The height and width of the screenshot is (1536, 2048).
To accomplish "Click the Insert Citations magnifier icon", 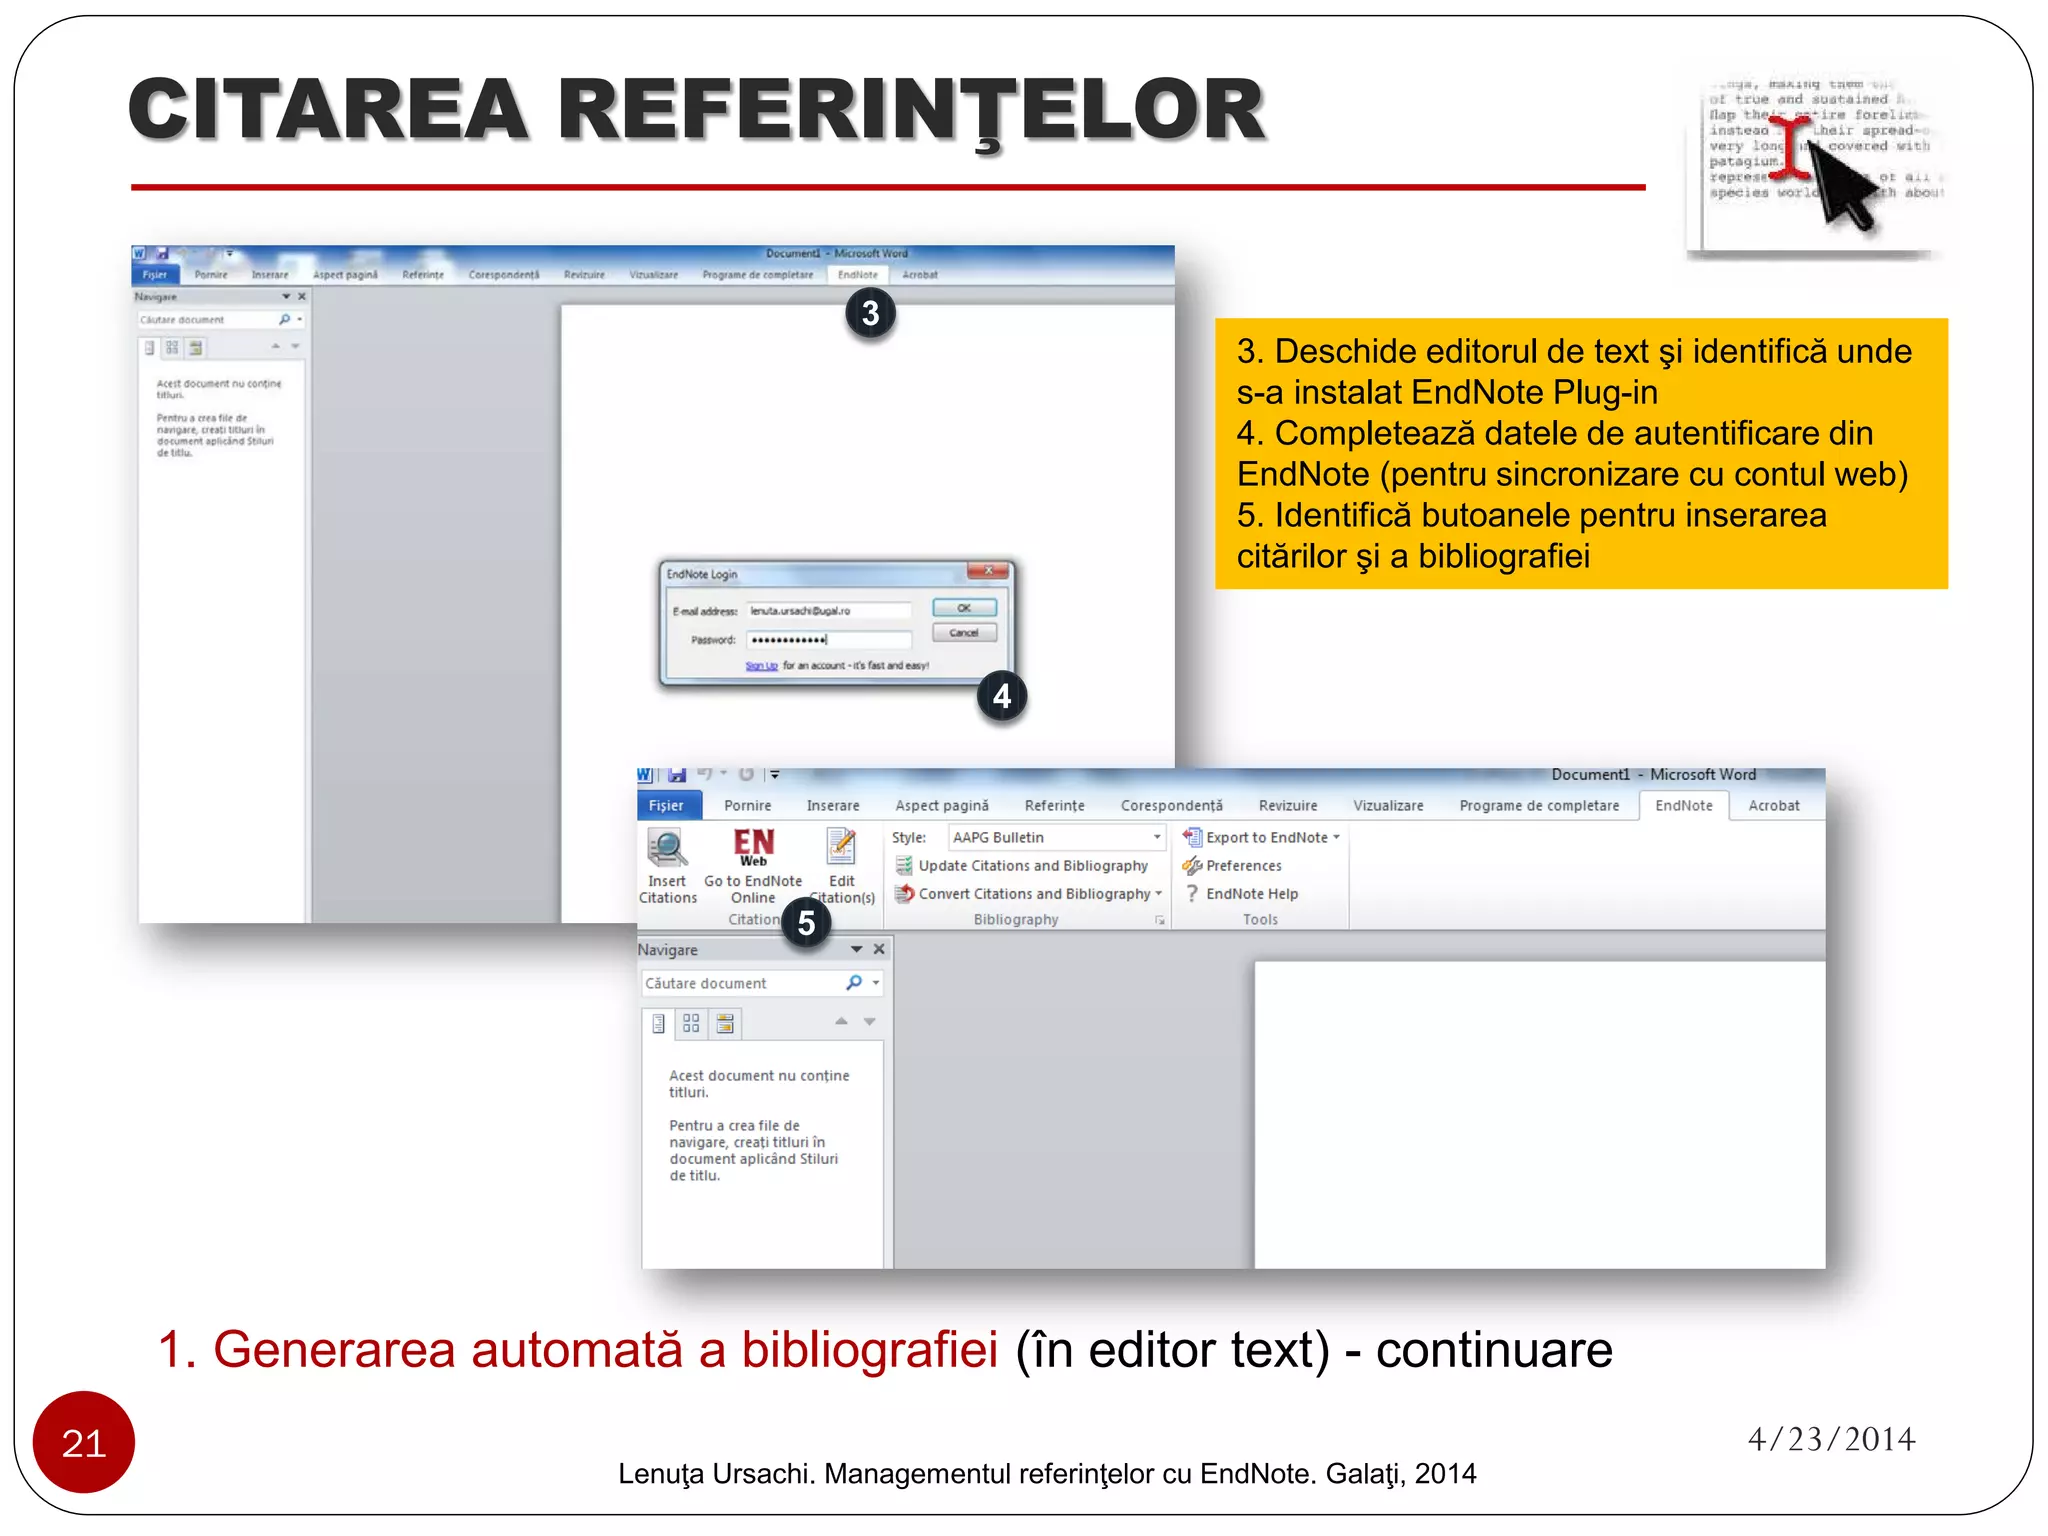I will 666,848.
